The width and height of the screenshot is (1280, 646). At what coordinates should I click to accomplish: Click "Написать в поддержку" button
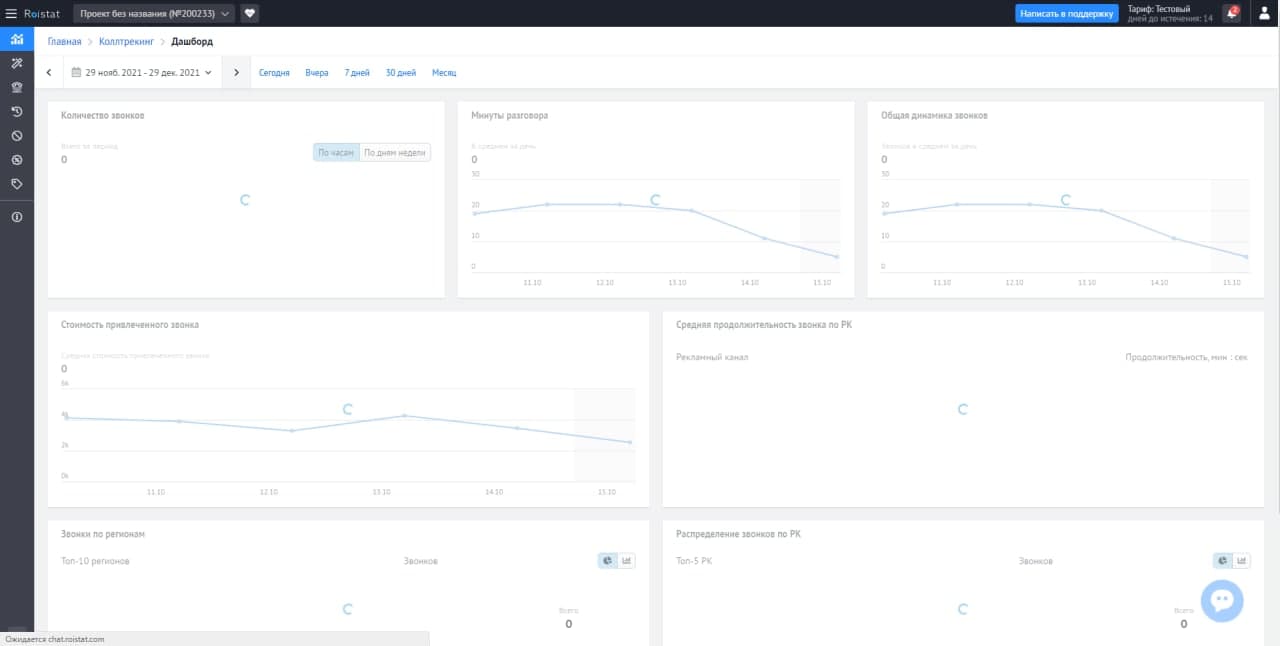1066,14
